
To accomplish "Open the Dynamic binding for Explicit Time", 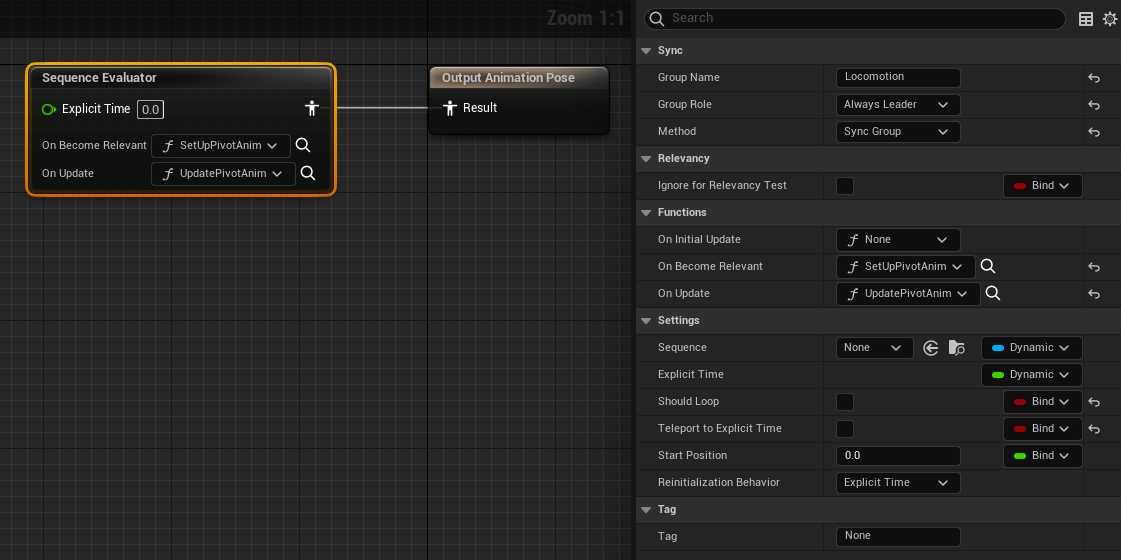I will (1031, 375).
